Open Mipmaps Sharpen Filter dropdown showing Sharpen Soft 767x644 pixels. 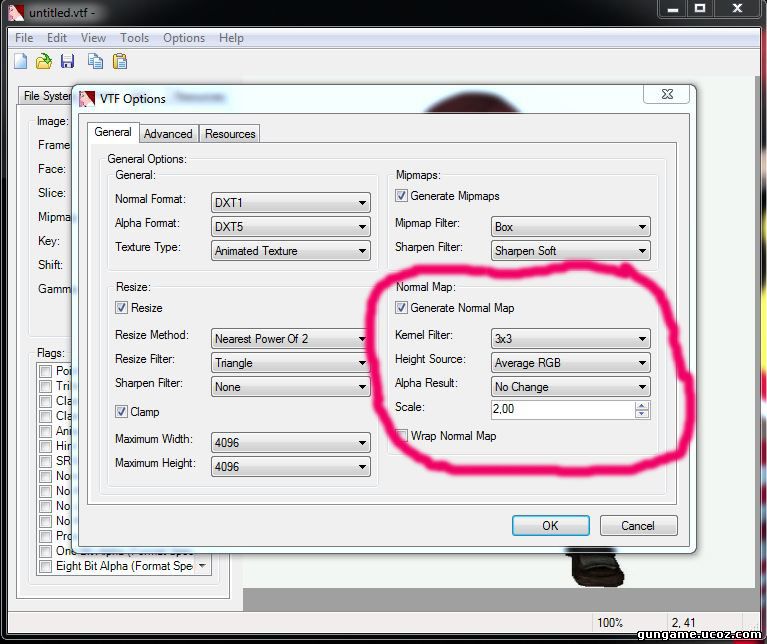coord(570,250)
